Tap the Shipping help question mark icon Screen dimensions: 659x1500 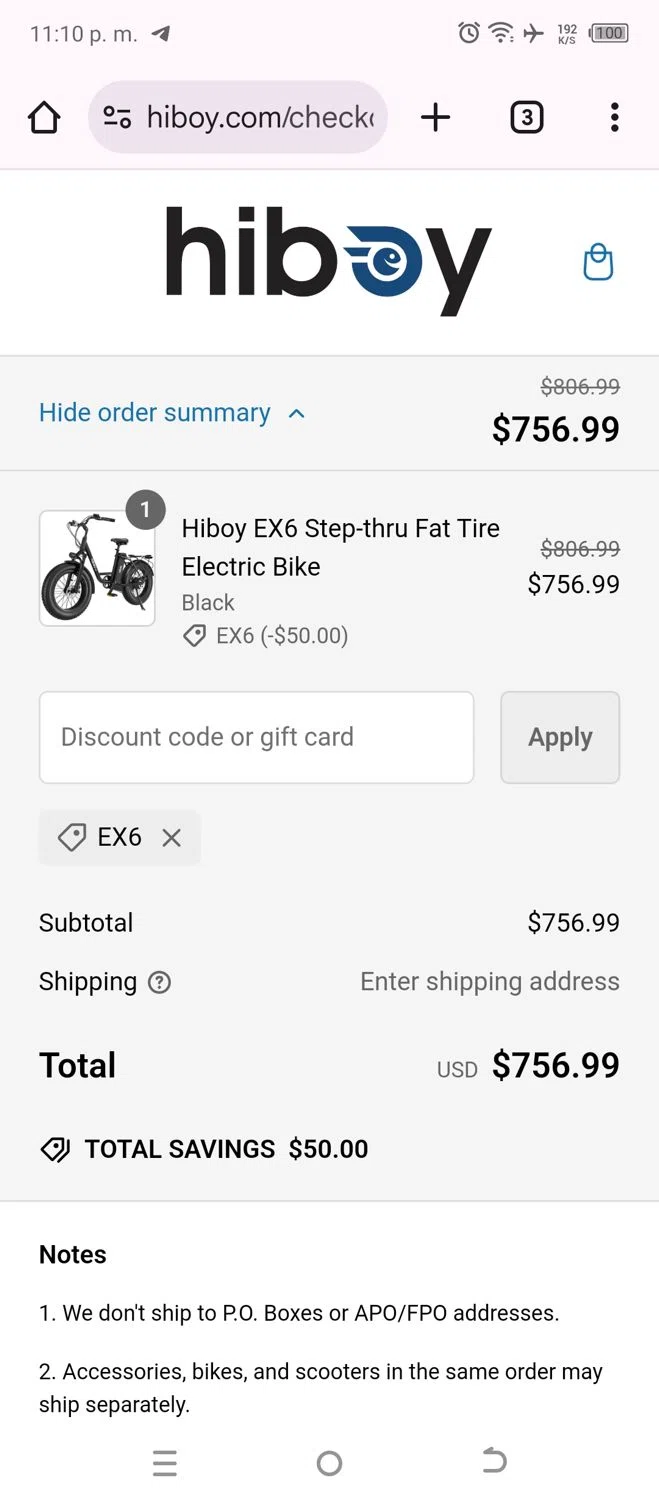[x=159, y=982]
